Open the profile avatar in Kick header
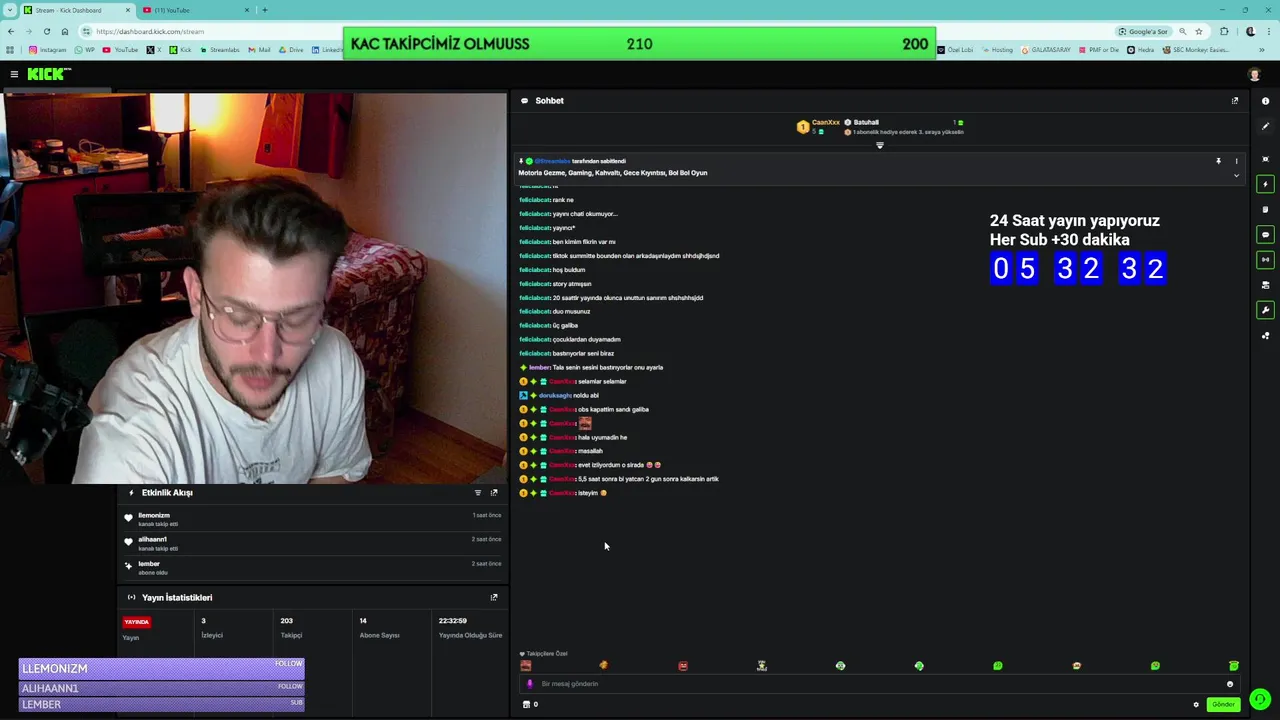Screen dimensions: 1280x720 tap(1254, 75)
